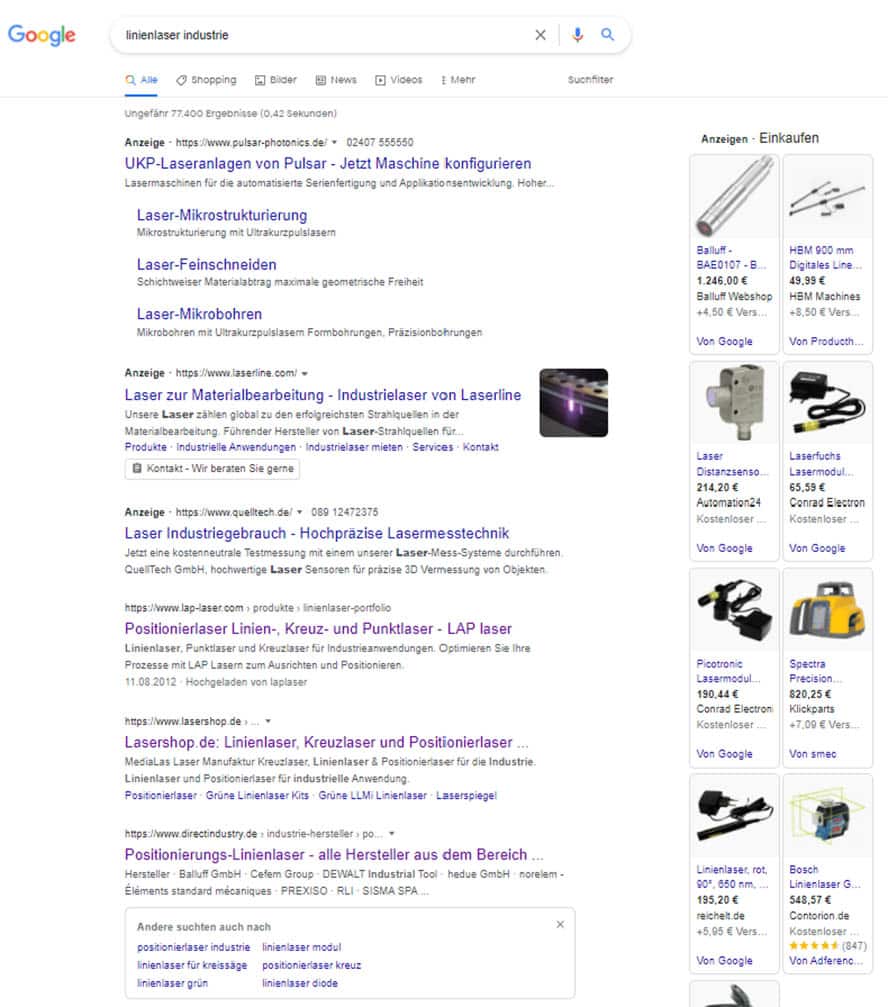Click the HBM 900 mm Digitales product image
The image size is (888, 1007).
(828, 197)
